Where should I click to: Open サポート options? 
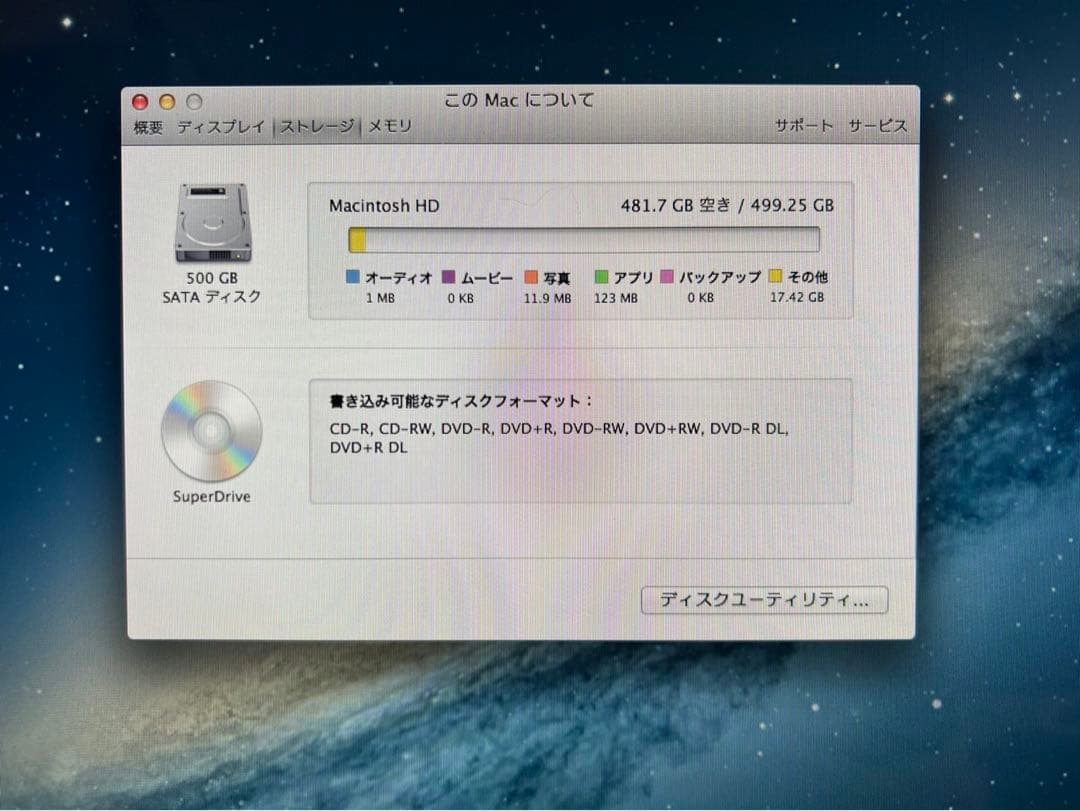click(x=803, y=125)
